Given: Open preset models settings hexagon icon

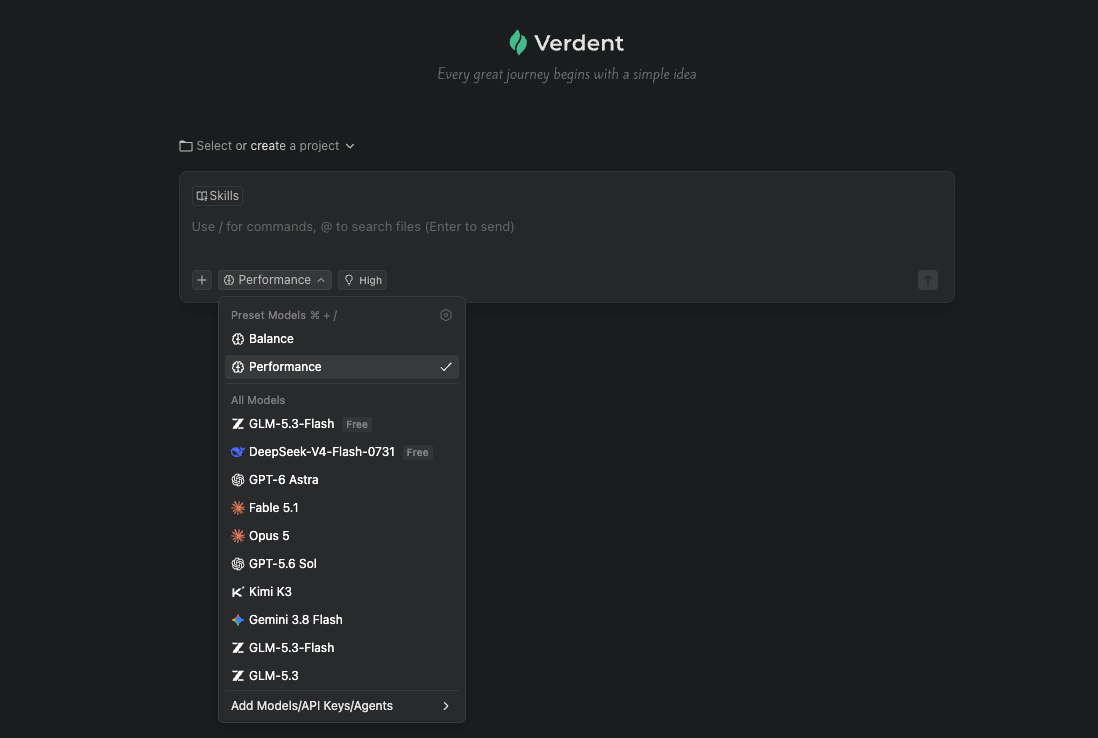Looking at the screenshot, I should tap(445, 315).
